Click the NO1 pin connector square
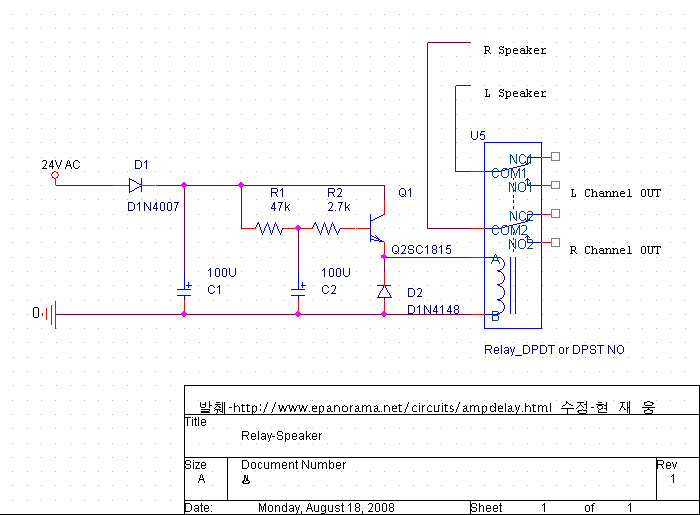 (555, 185)
